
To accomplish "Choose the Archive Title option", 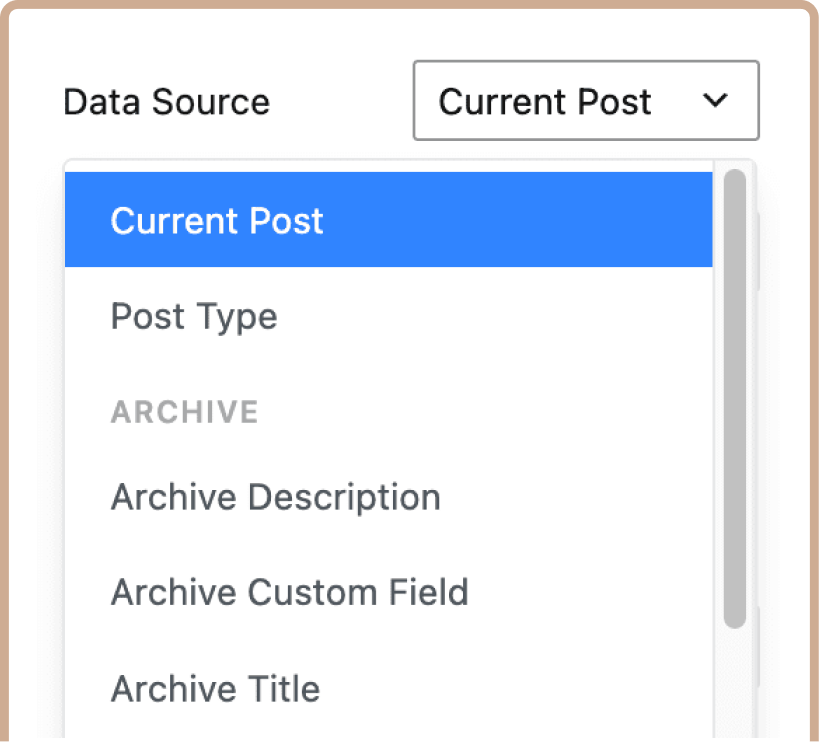I will click(x=389, y=688).
